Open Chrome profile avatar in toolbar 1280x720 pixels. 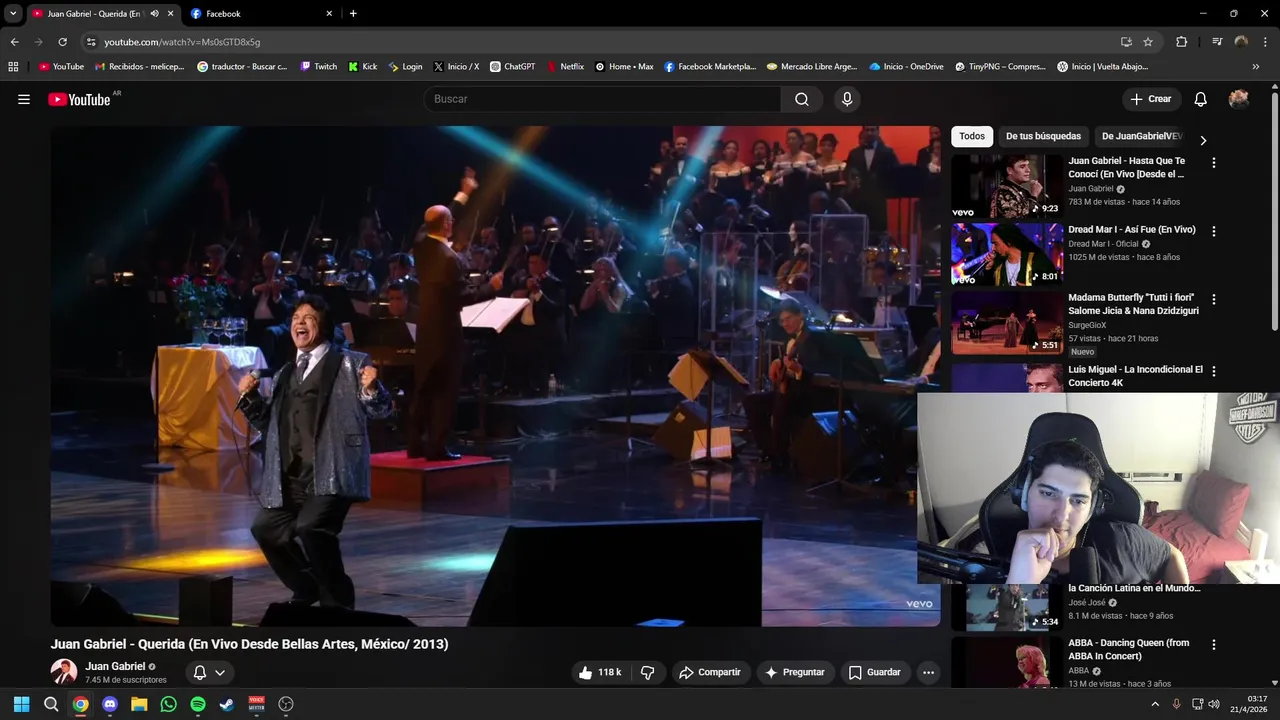click(x=1241, y=42)
